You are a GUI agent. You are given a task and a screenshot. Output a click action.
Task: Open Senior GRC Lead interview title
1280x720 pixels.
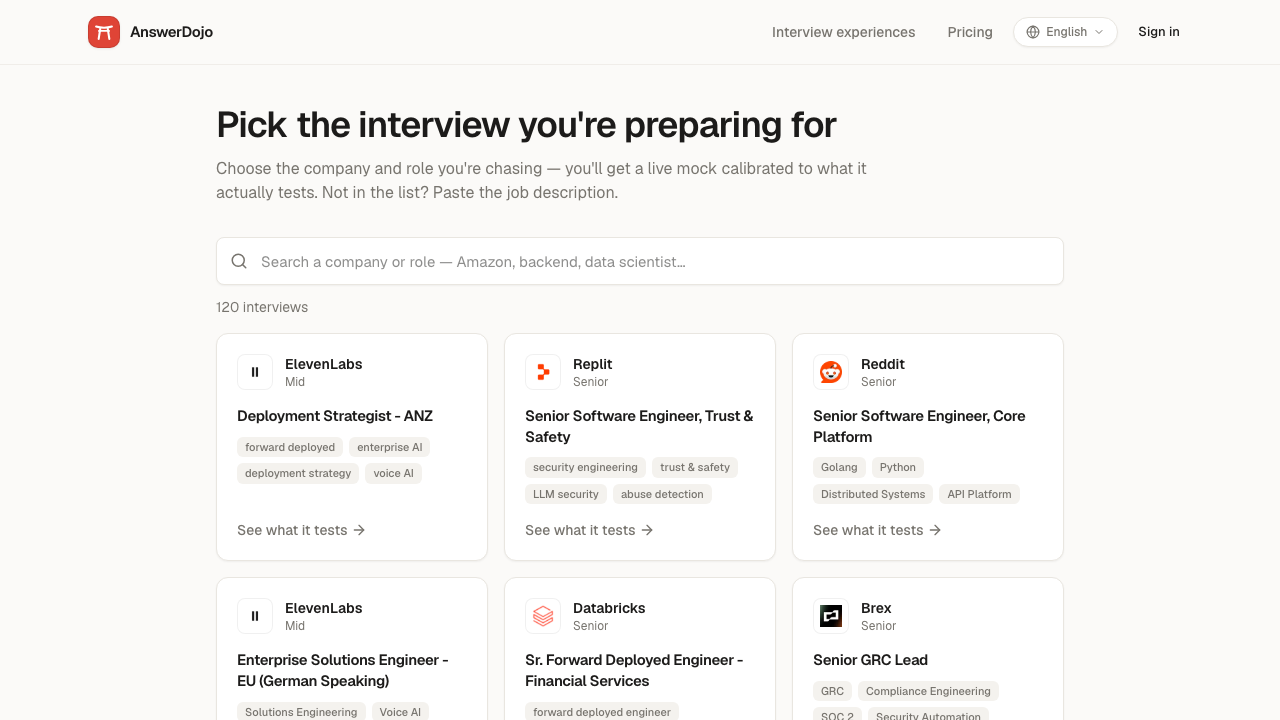pyautogui.click(x=870, y=660)
